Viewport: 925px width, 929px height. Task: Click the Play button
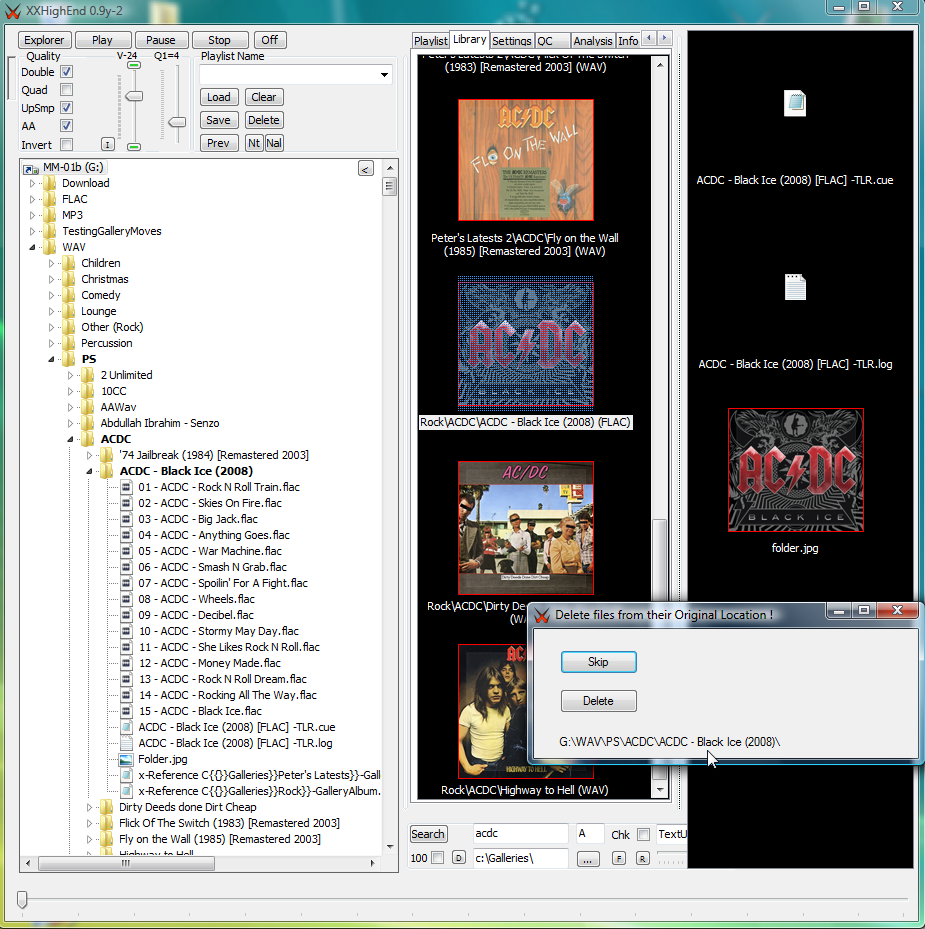pos(103,40)
